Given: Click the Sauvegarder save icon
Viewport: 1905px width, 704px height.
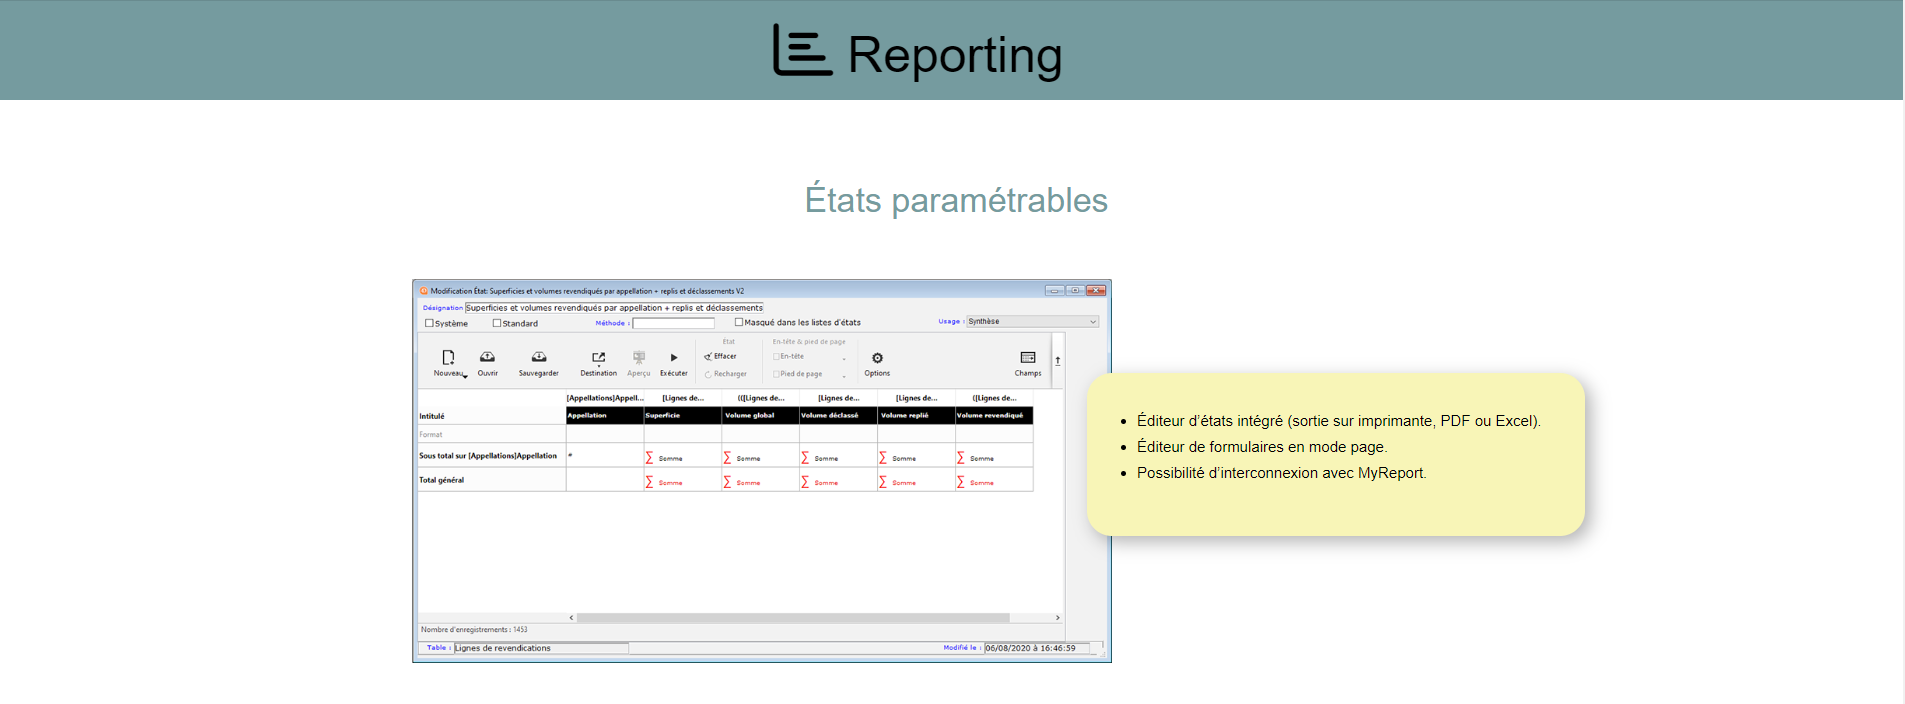Looking at the screenshot, I should [539, 357].
